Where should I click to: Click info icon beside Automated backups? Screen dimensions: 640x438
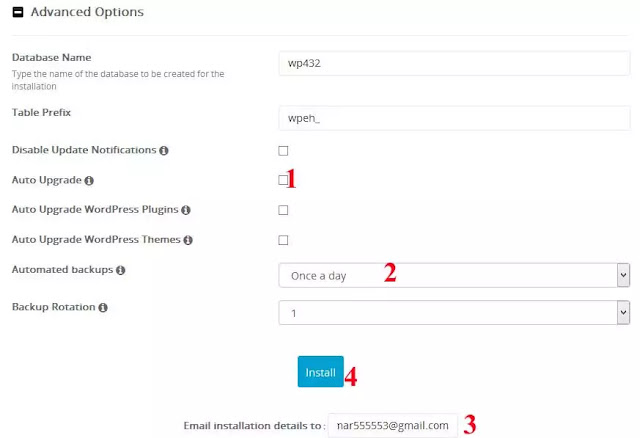pyautogui.click(x=120, y=270)
